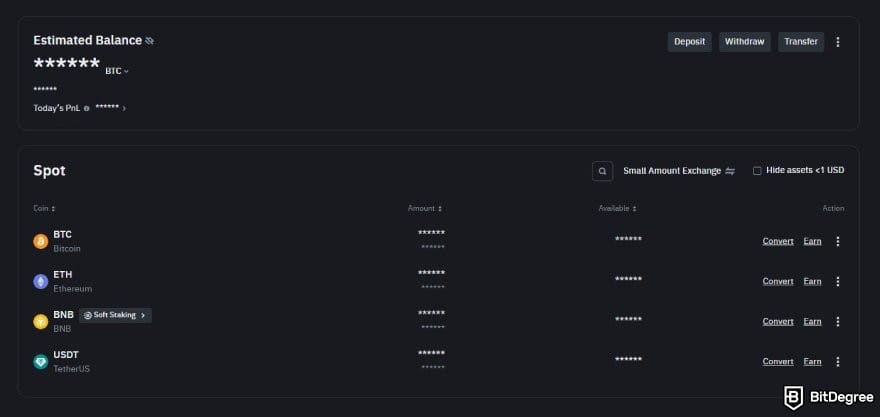Click the USDT coin name text
The height and width of the screenshot is (417, 880).
(66, 355)
